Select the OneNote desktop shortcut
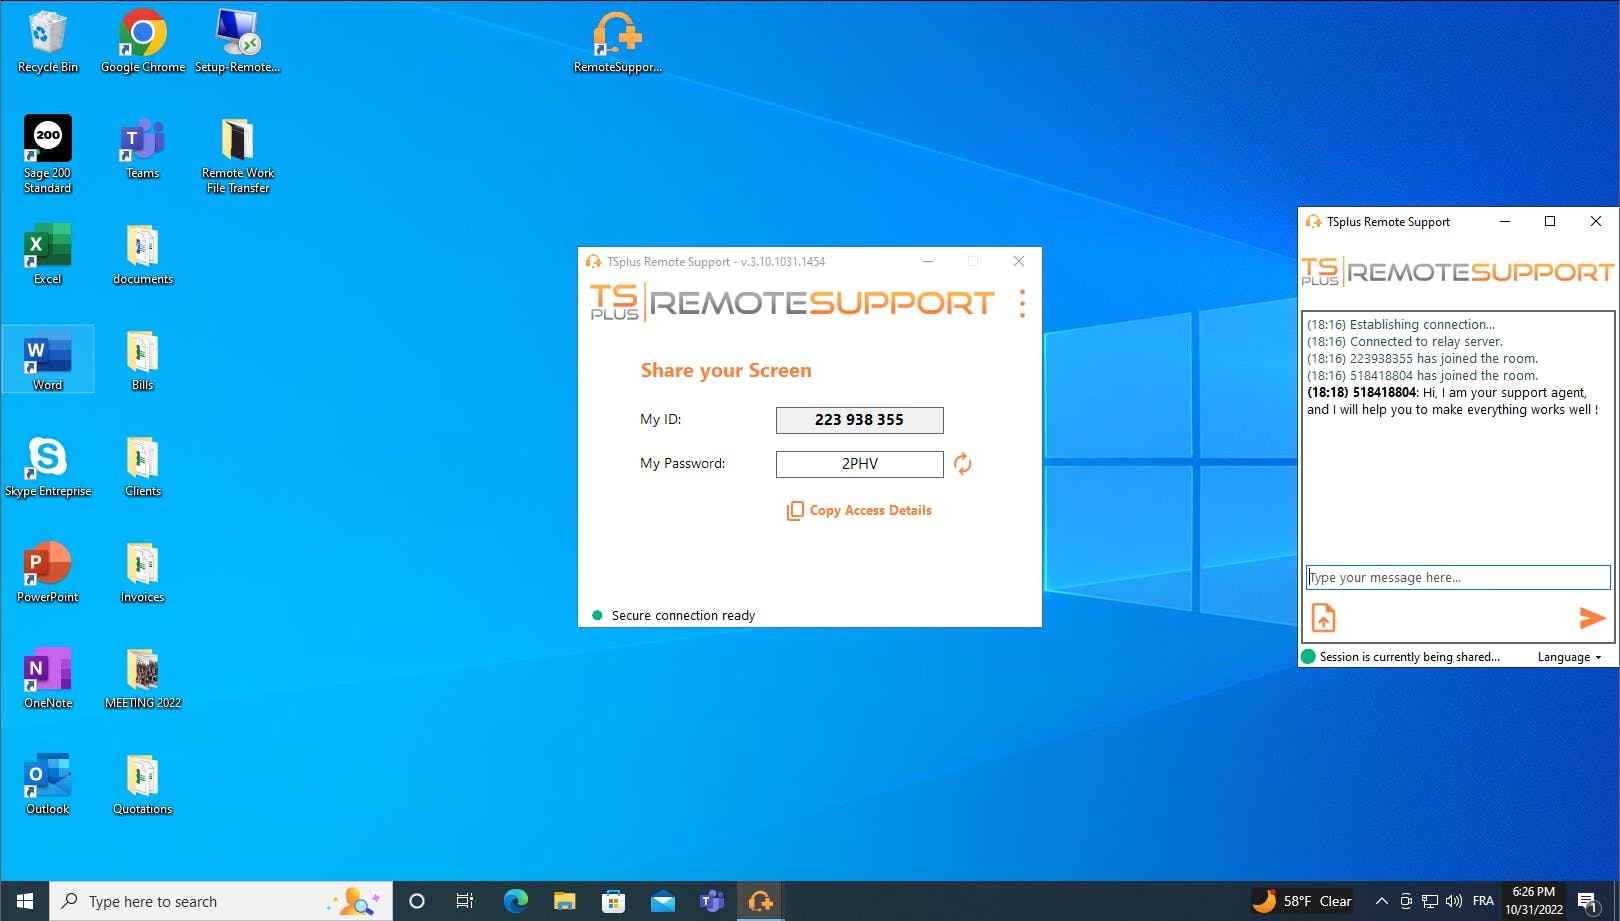This screenshot has height=921, width=1620. [47, 678]
